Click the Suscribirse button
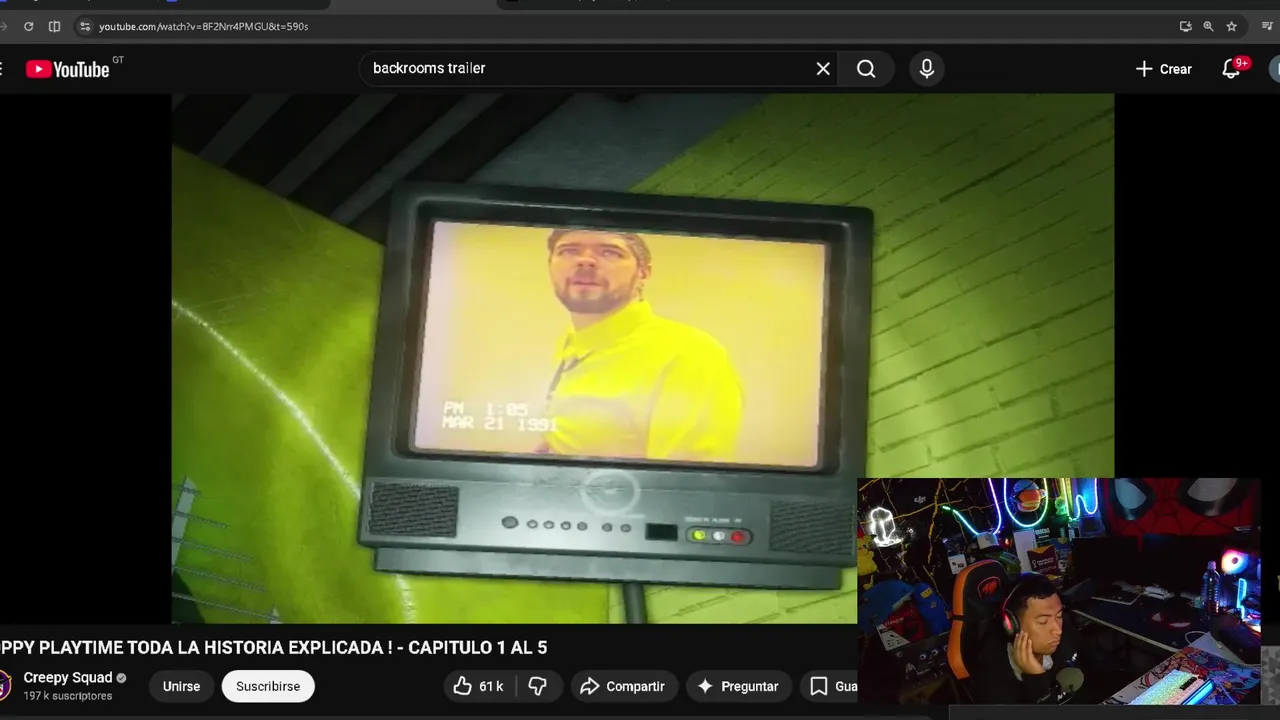 click(268, 686)
